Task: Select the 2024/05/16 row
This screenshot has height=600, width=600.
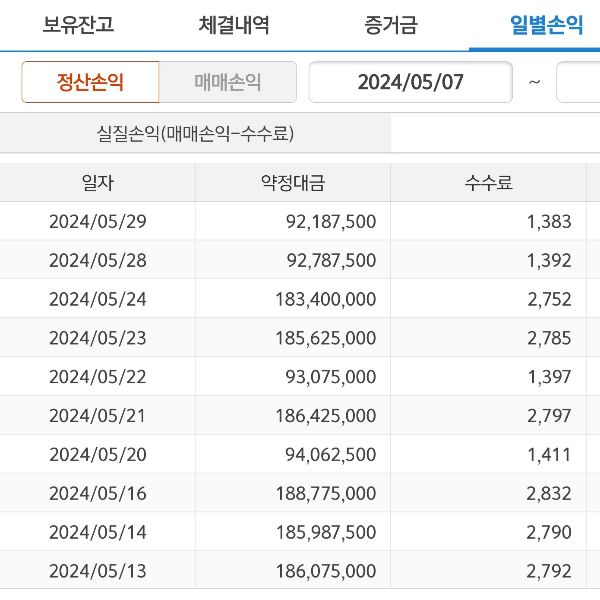Action: tap(97, 494)
